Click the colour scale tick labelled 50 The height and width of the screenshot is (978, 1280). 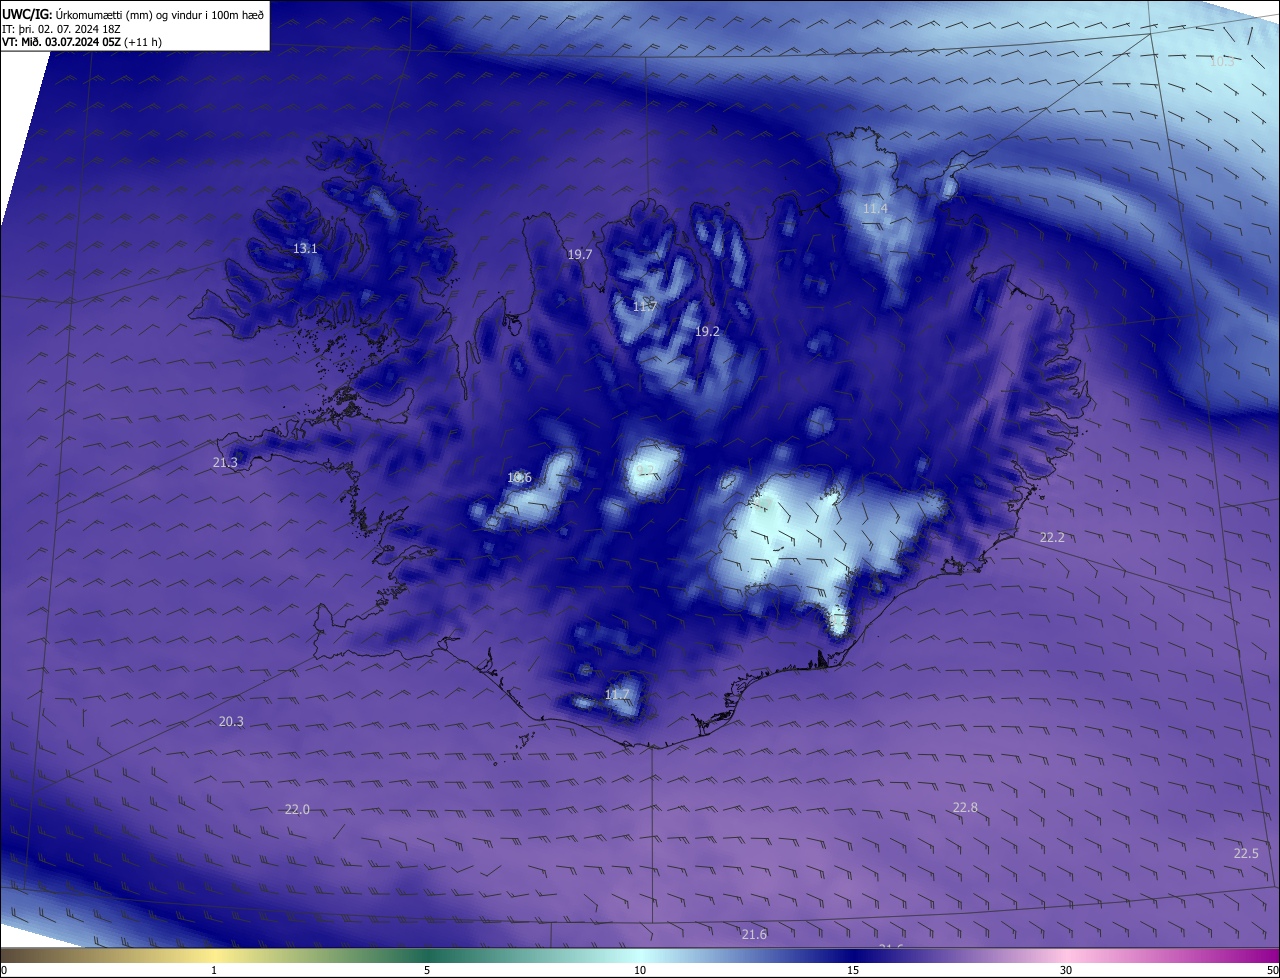(1272, 970)
